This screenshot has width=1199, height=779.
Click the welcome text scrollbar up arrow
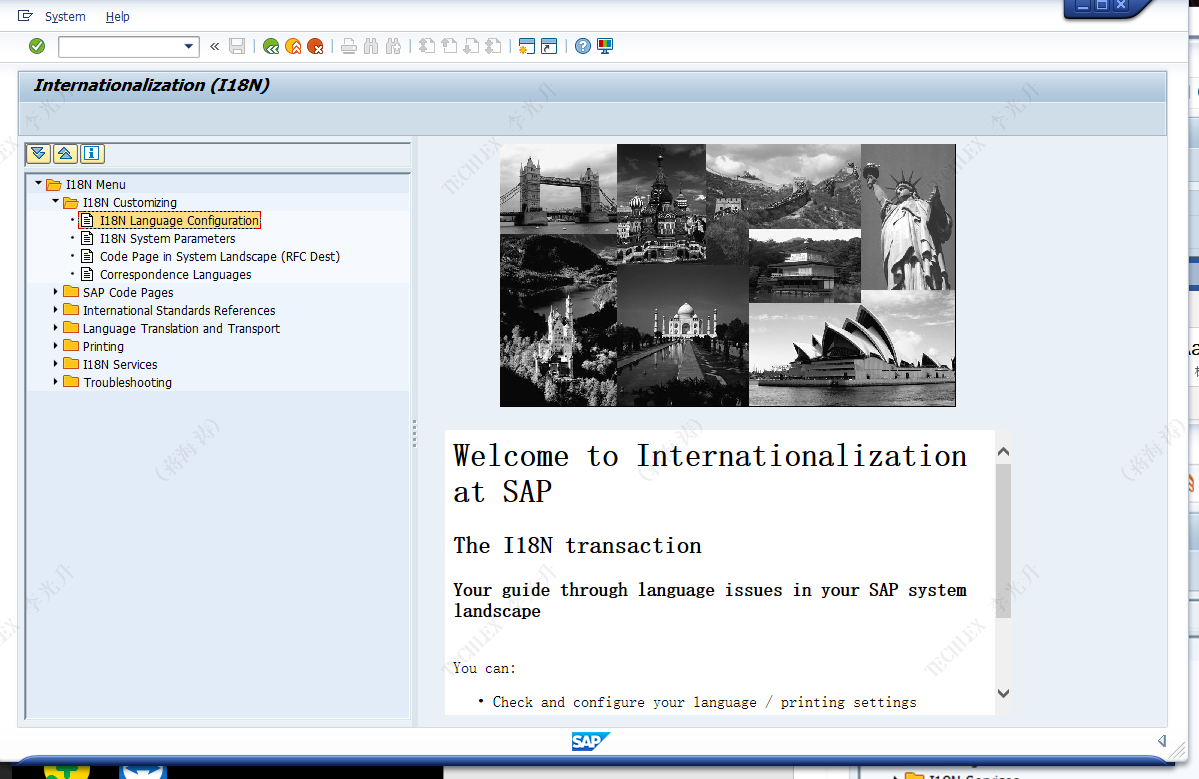(1003, 452)
